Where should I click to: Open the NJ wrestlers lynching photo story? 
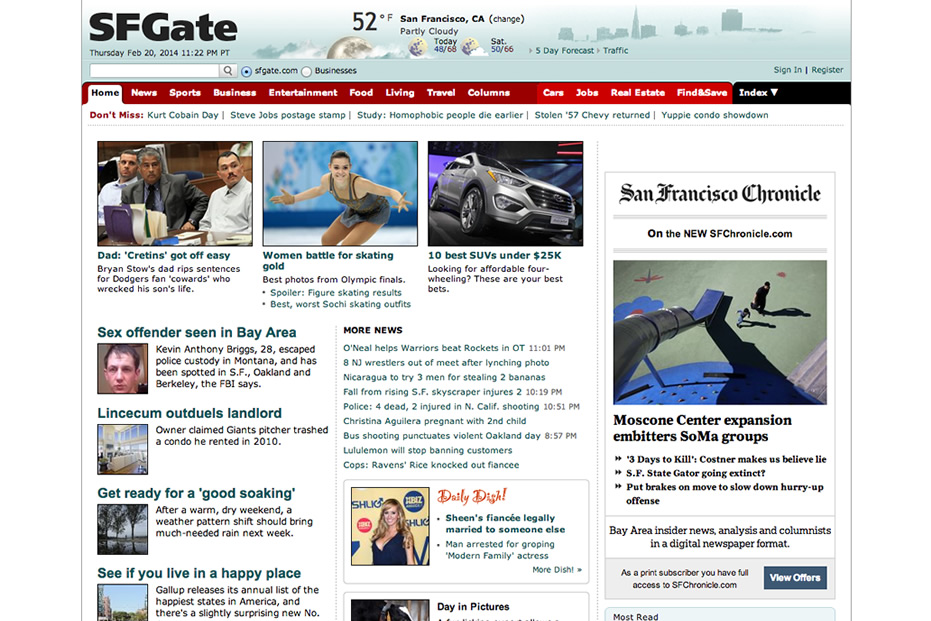point(446,363)
